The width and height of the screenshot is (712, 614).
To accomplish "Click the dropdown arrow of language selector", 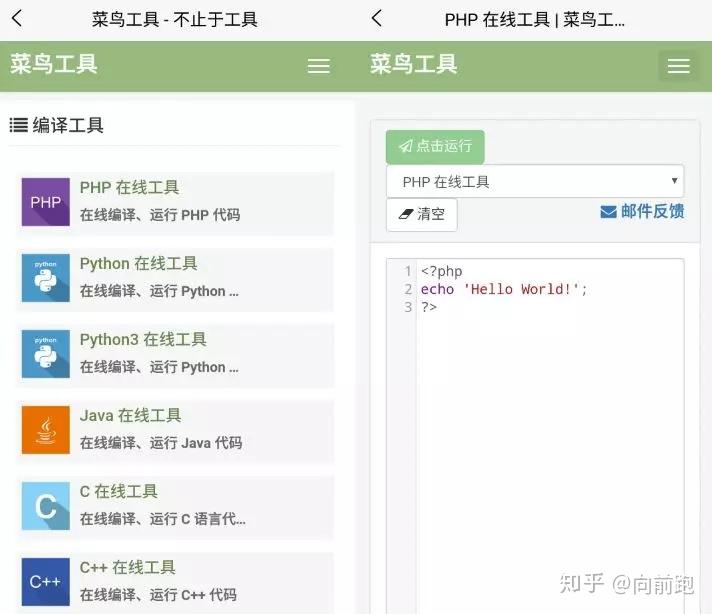I will point(674,181).
